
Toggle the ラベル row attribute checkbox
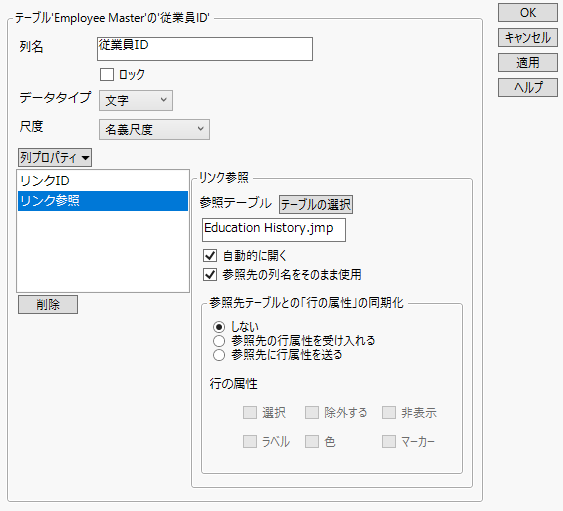250,442
